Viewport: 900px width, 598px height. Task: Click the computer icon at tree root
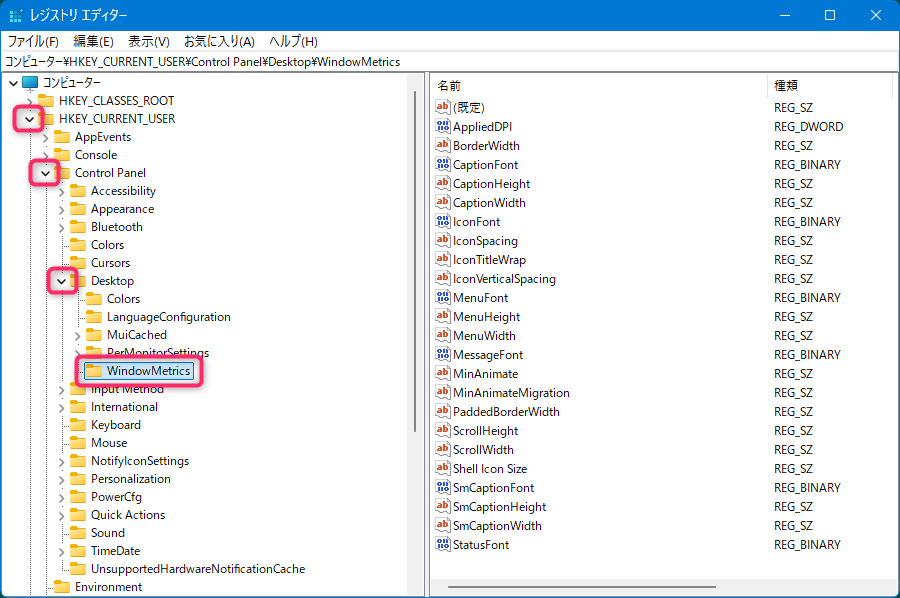30,83
